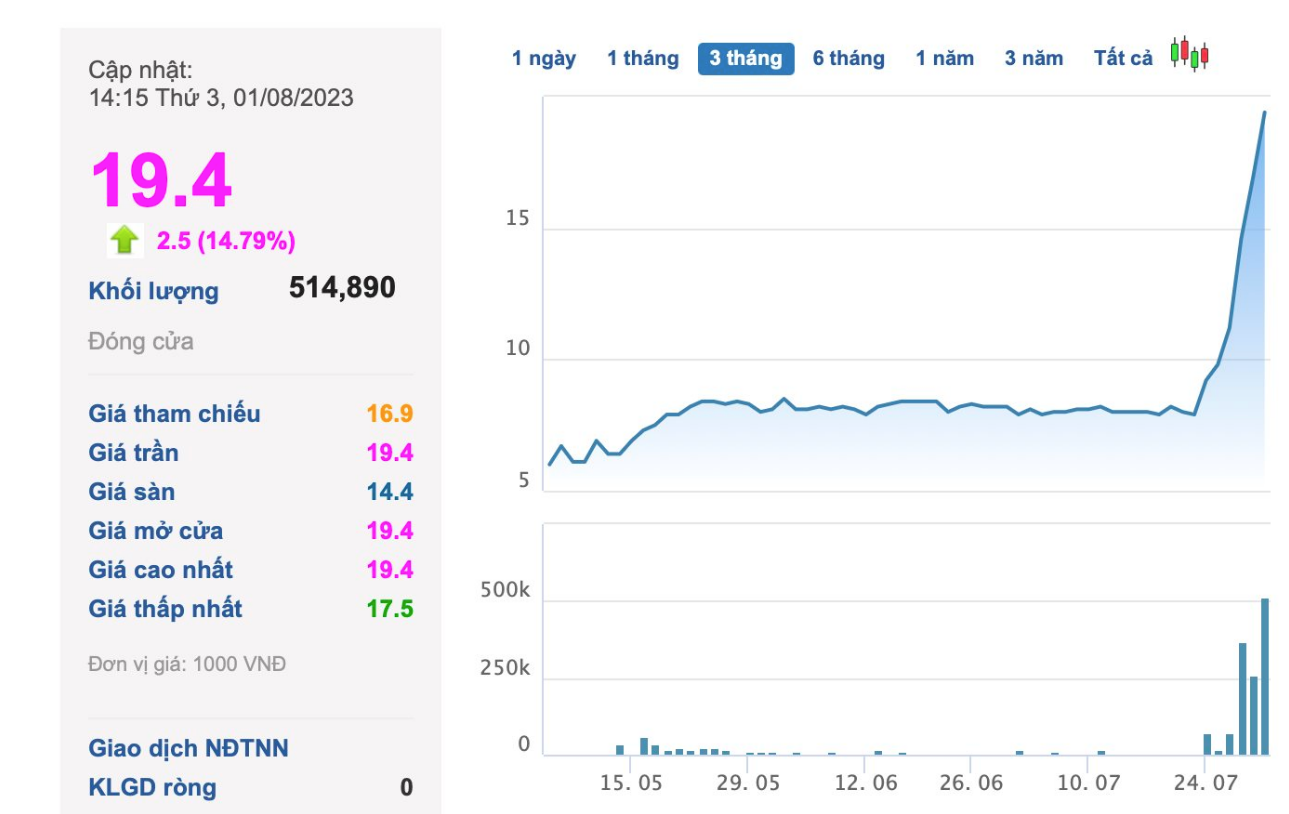Click the 'Đóng cửa' status text
Screen dimensions: 1289x814
pos(141,342)
